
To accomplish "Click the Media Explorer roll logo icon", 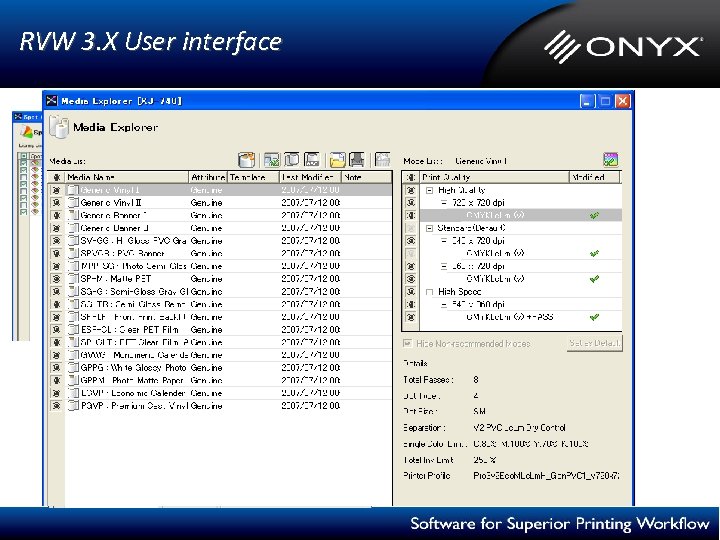I will tap(59, 127).
